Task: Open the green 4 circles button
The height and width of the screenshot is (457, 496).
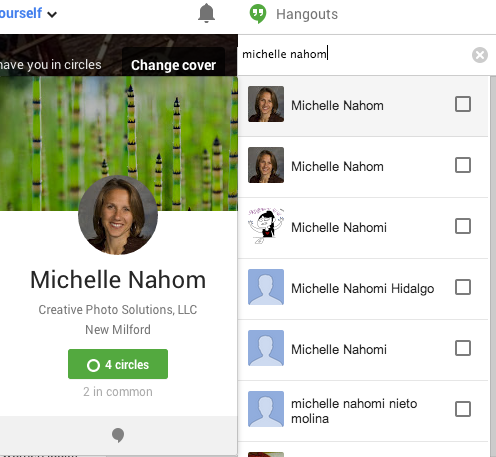Action: pos(118,364)
